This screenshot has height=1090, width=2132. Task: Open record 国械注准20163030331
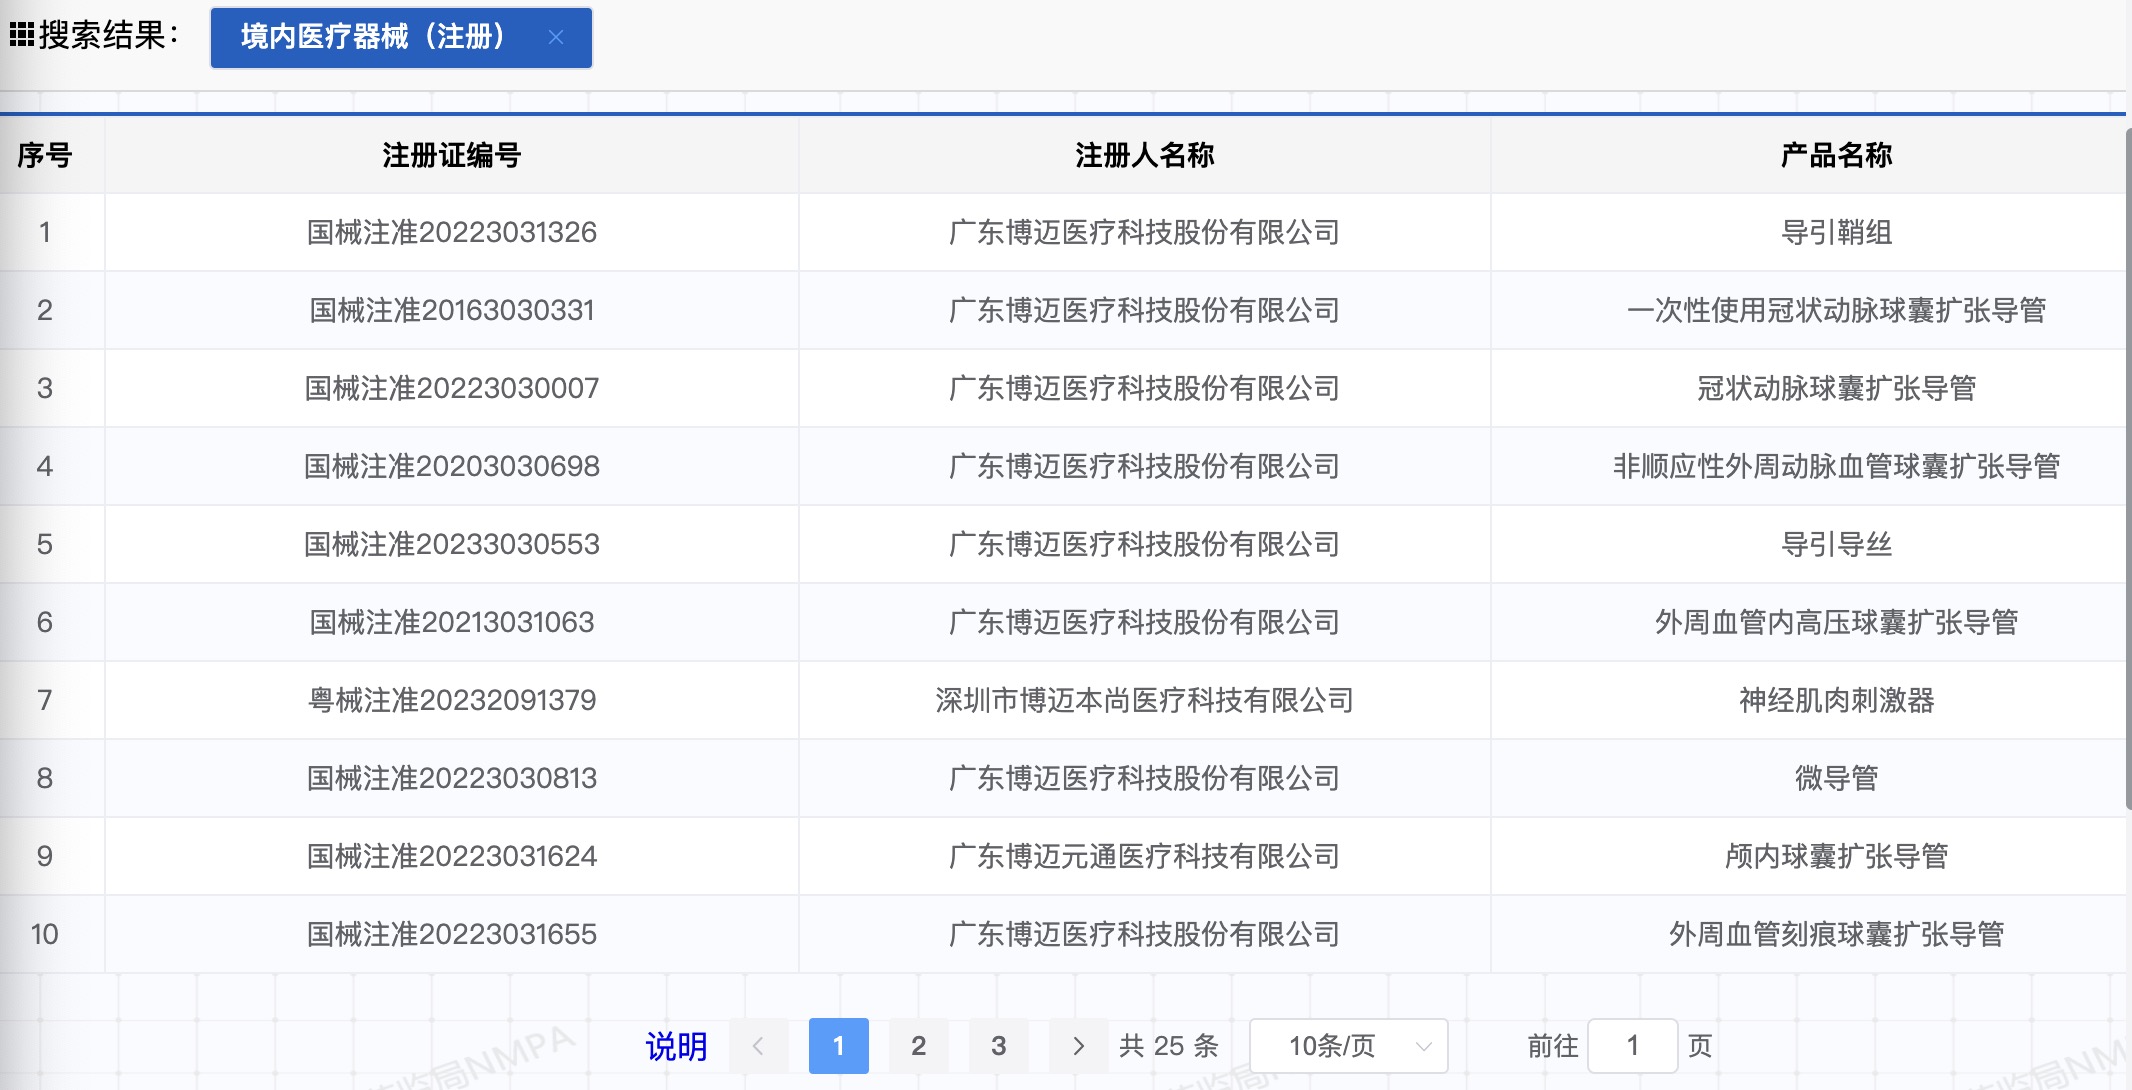click(451, 310)
